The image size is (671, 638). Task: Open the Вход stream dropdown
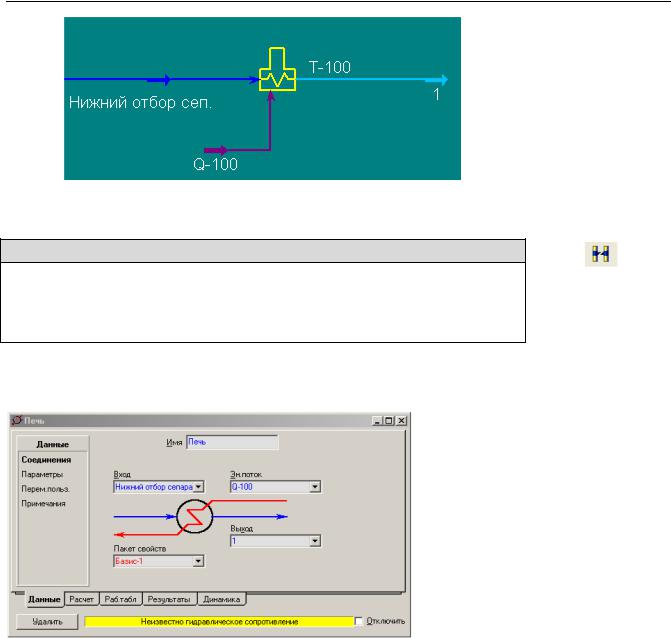(198, 487)
